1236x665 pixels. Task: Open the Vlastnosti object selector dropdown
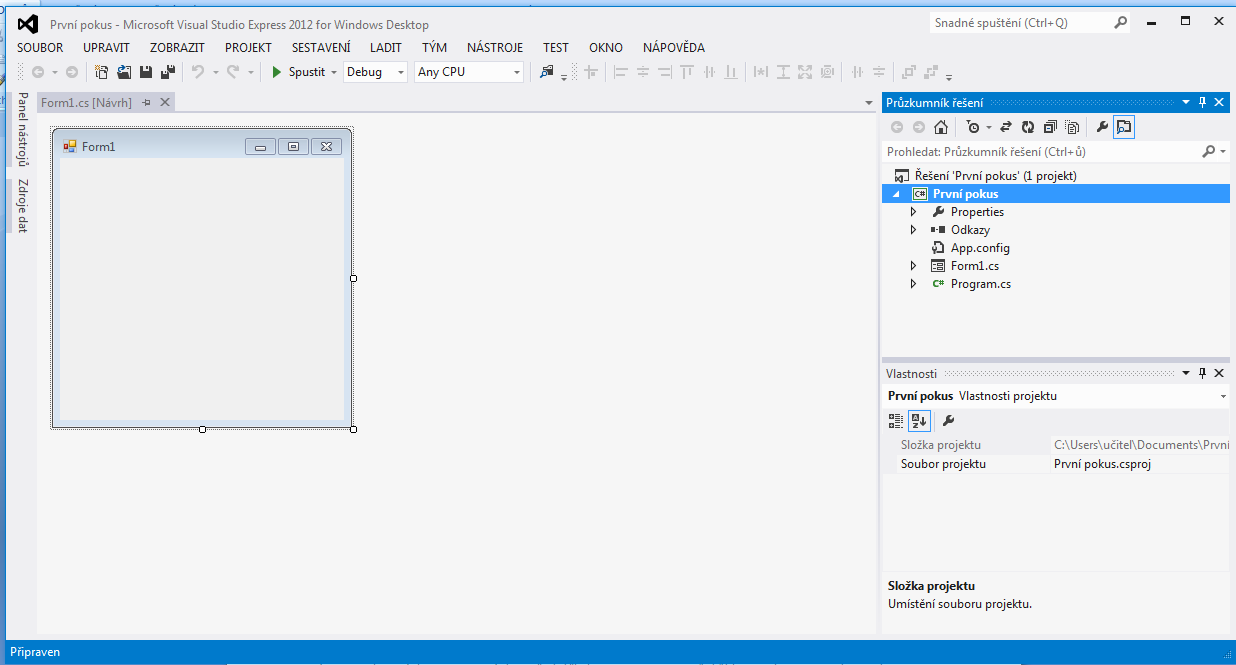1224,396
